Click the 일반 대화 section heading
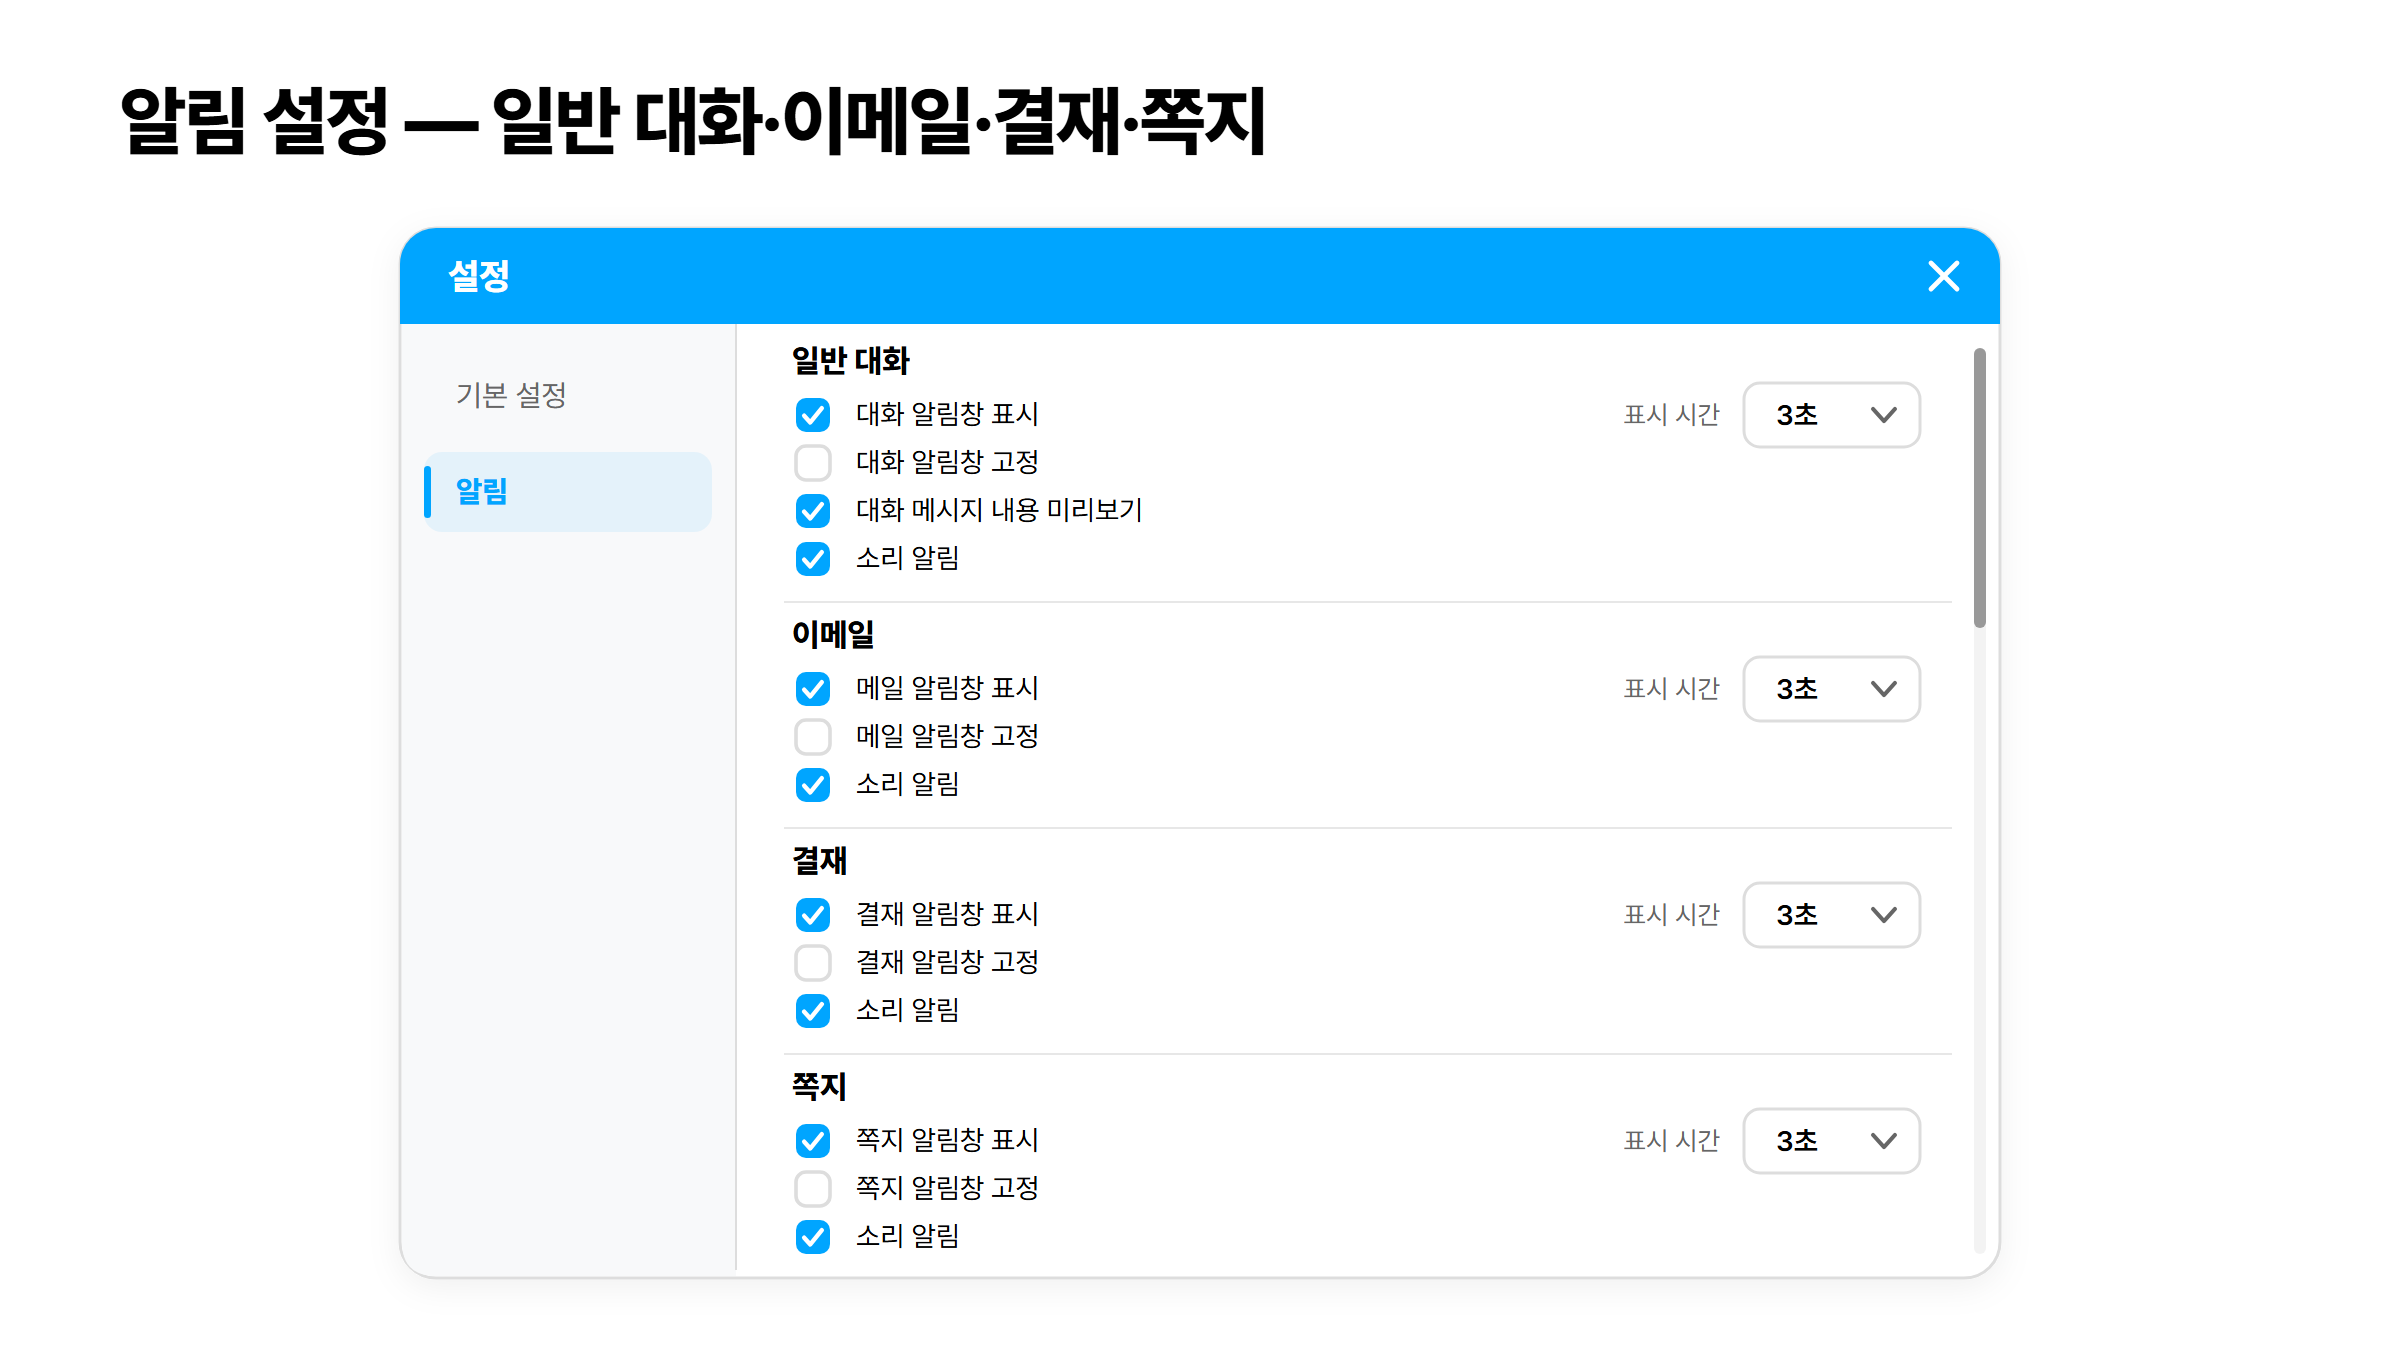Screen dimensions: 2400x1350 (x=850, y=361)
